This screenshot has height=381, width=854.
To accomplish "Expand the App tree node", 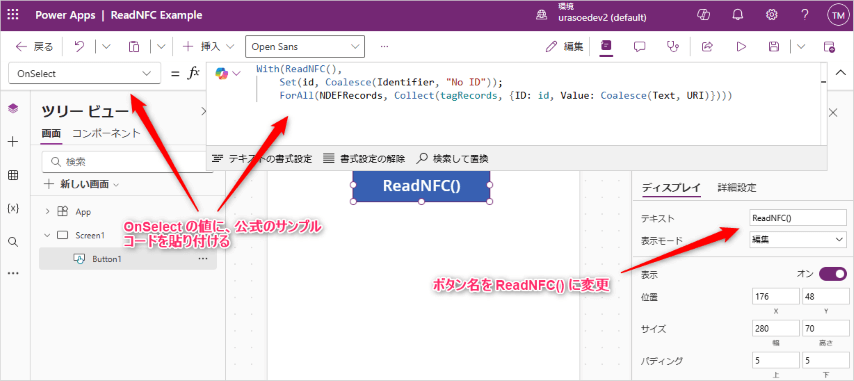I will [x=47, y=211].
